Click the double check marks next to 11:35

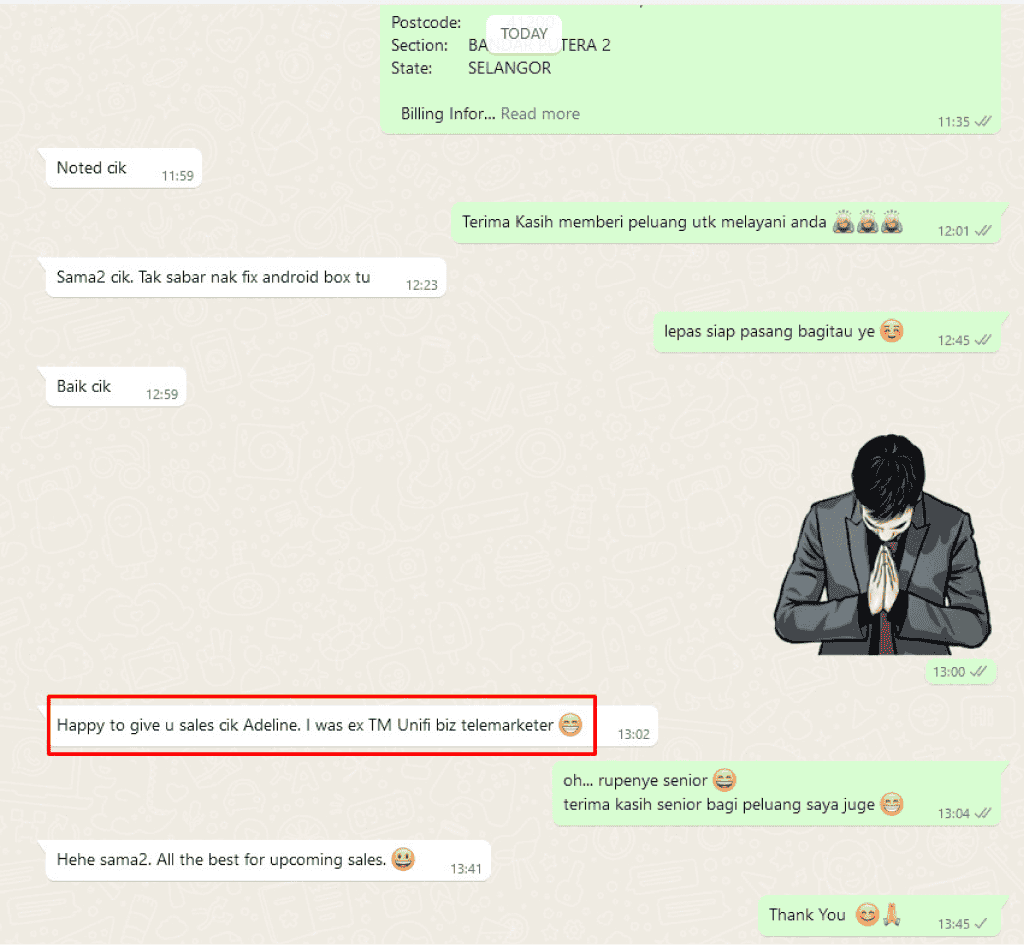coord(982,121)
